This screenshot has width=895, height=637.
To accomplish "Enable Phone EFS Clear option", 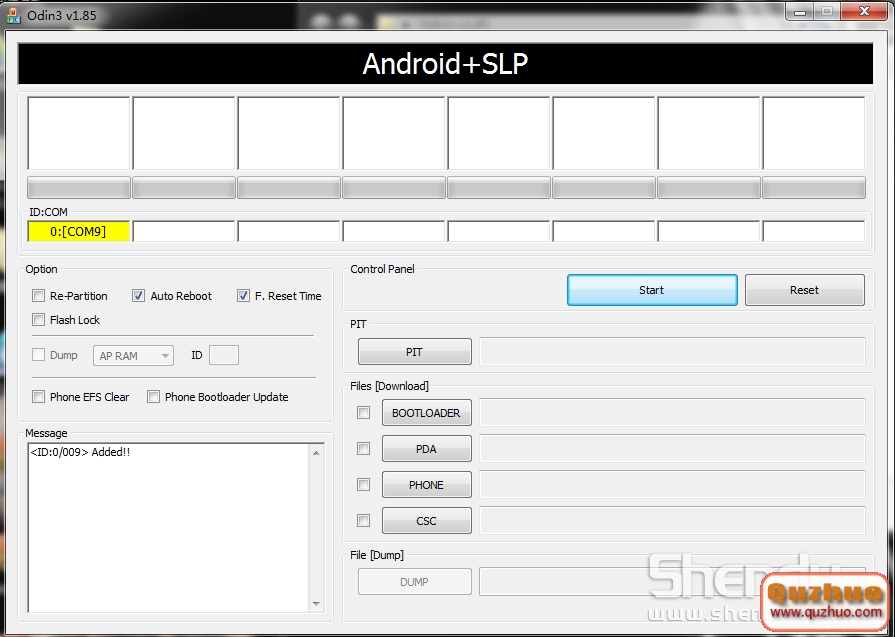I will pyautogui.click(x=38, y=397).
